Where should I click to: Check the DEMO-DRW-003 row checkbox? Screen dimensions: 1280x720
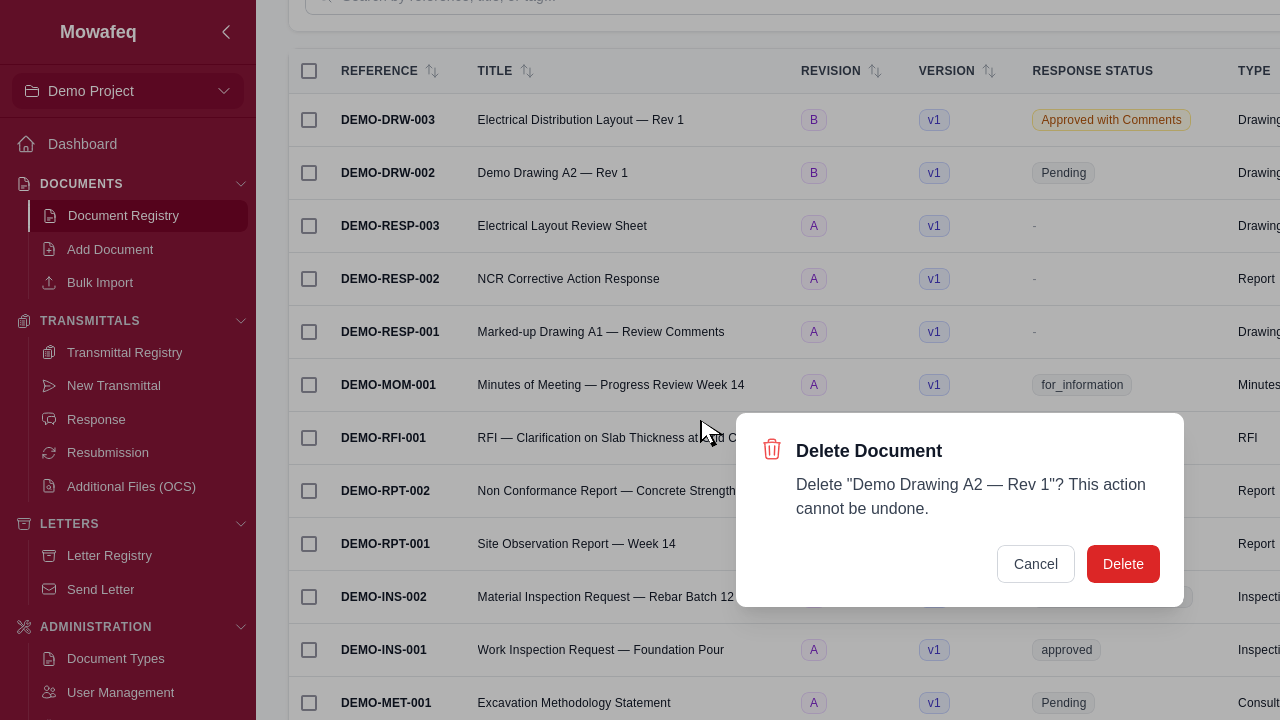(309, 119)
